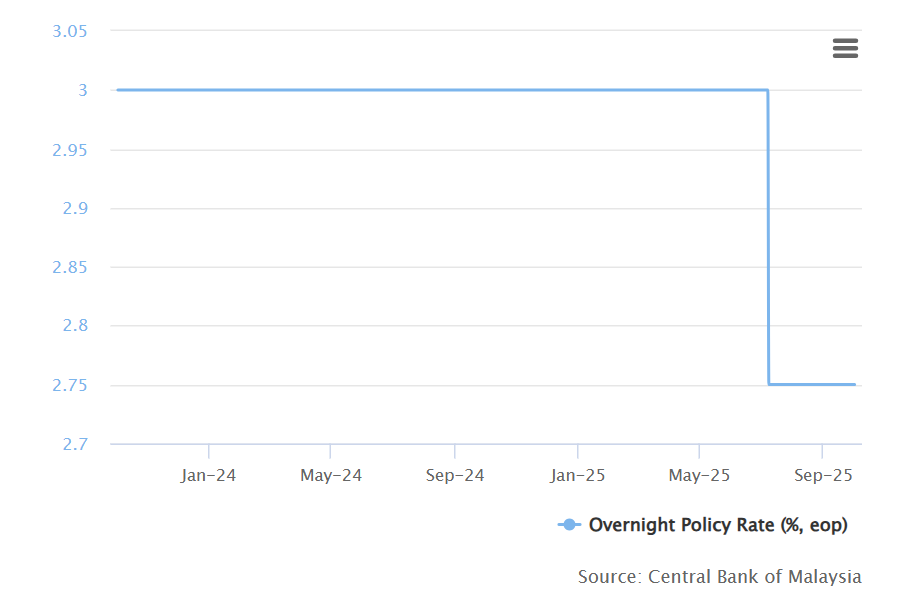Click the Source: Central Bank of Malaysia text
912x605 pixels.
(x=719, y=577)
